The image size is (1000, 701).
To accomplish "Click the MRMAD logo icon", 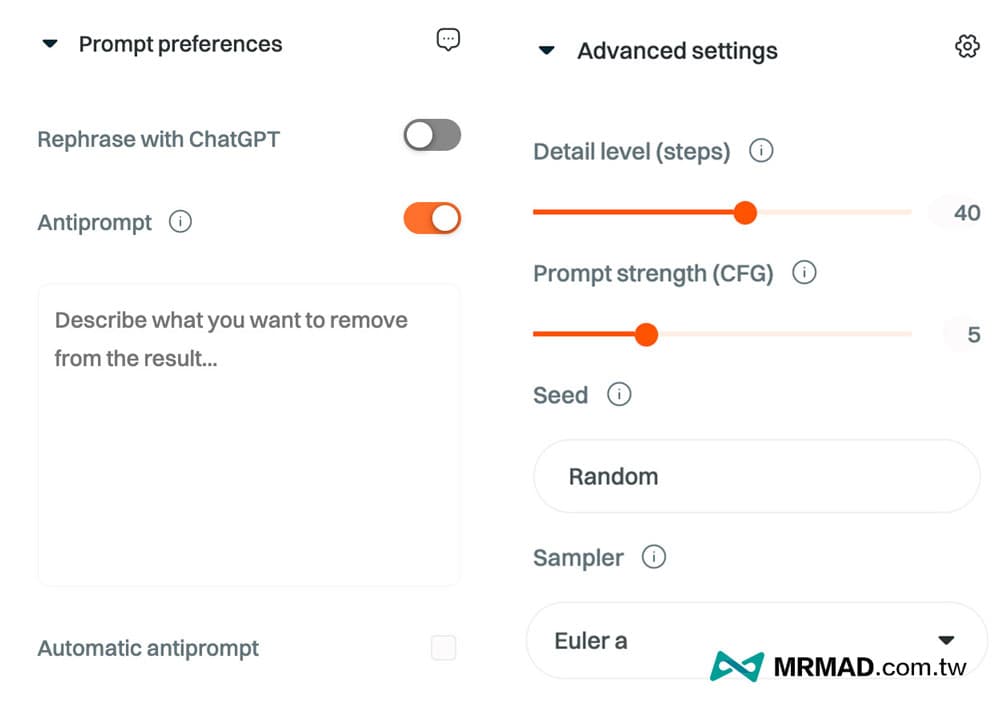I will (x=737, y=667).
